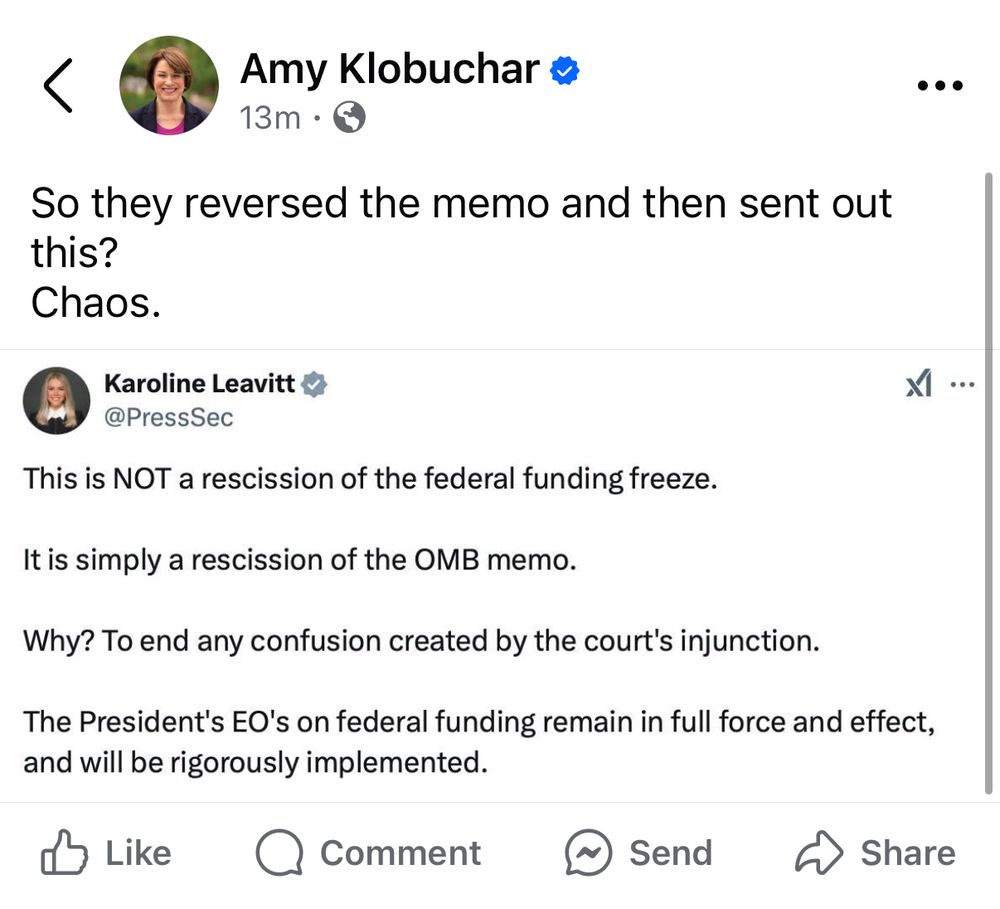
Task: Tap the public globe audience icon
Action: click(349, 119)
